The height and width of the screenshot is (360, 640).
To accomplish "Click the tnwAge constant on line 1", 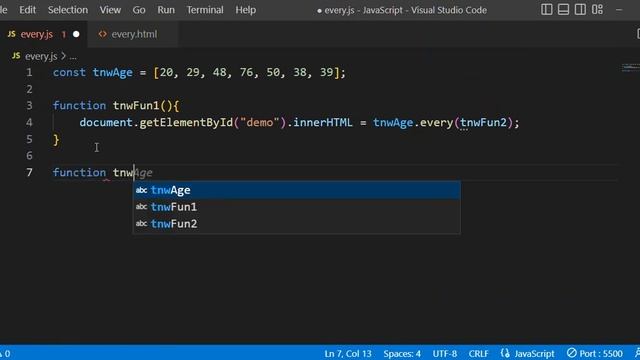I will coord(113,73).
